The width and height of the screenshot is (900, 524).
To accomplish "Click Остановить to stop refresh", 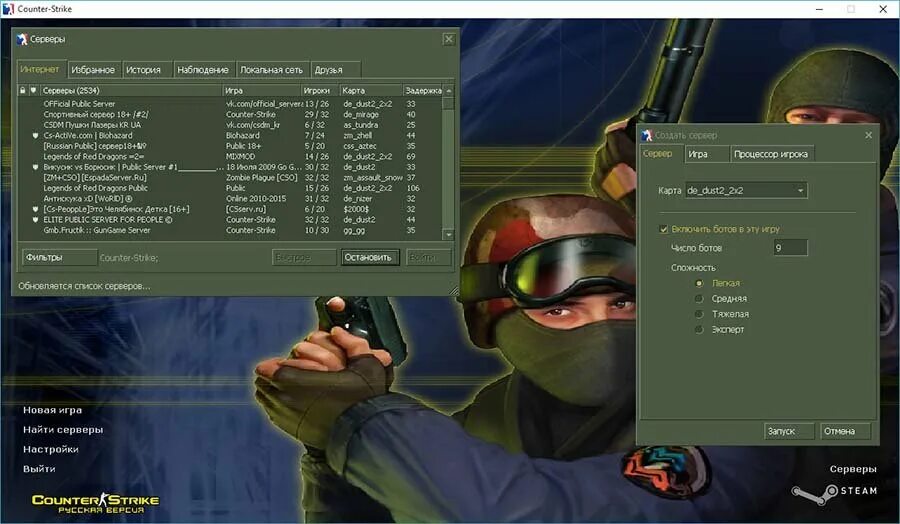I will [368, 257].
